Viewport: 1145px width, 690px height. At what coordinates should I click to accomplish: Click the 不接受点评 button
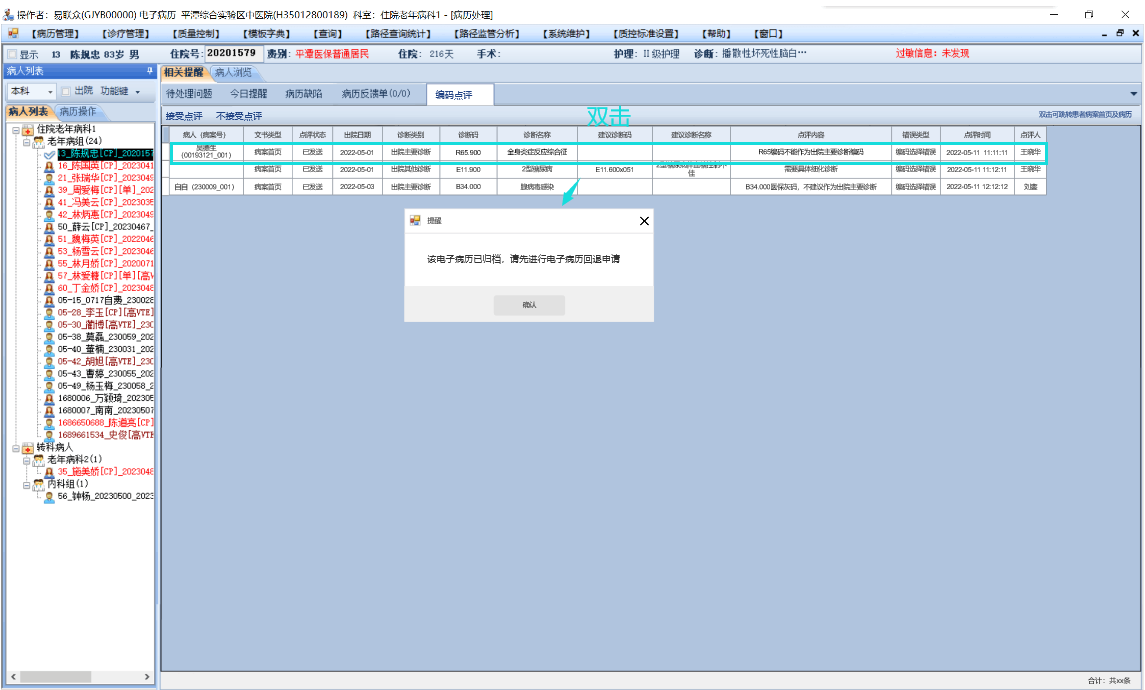coord(239,116)
